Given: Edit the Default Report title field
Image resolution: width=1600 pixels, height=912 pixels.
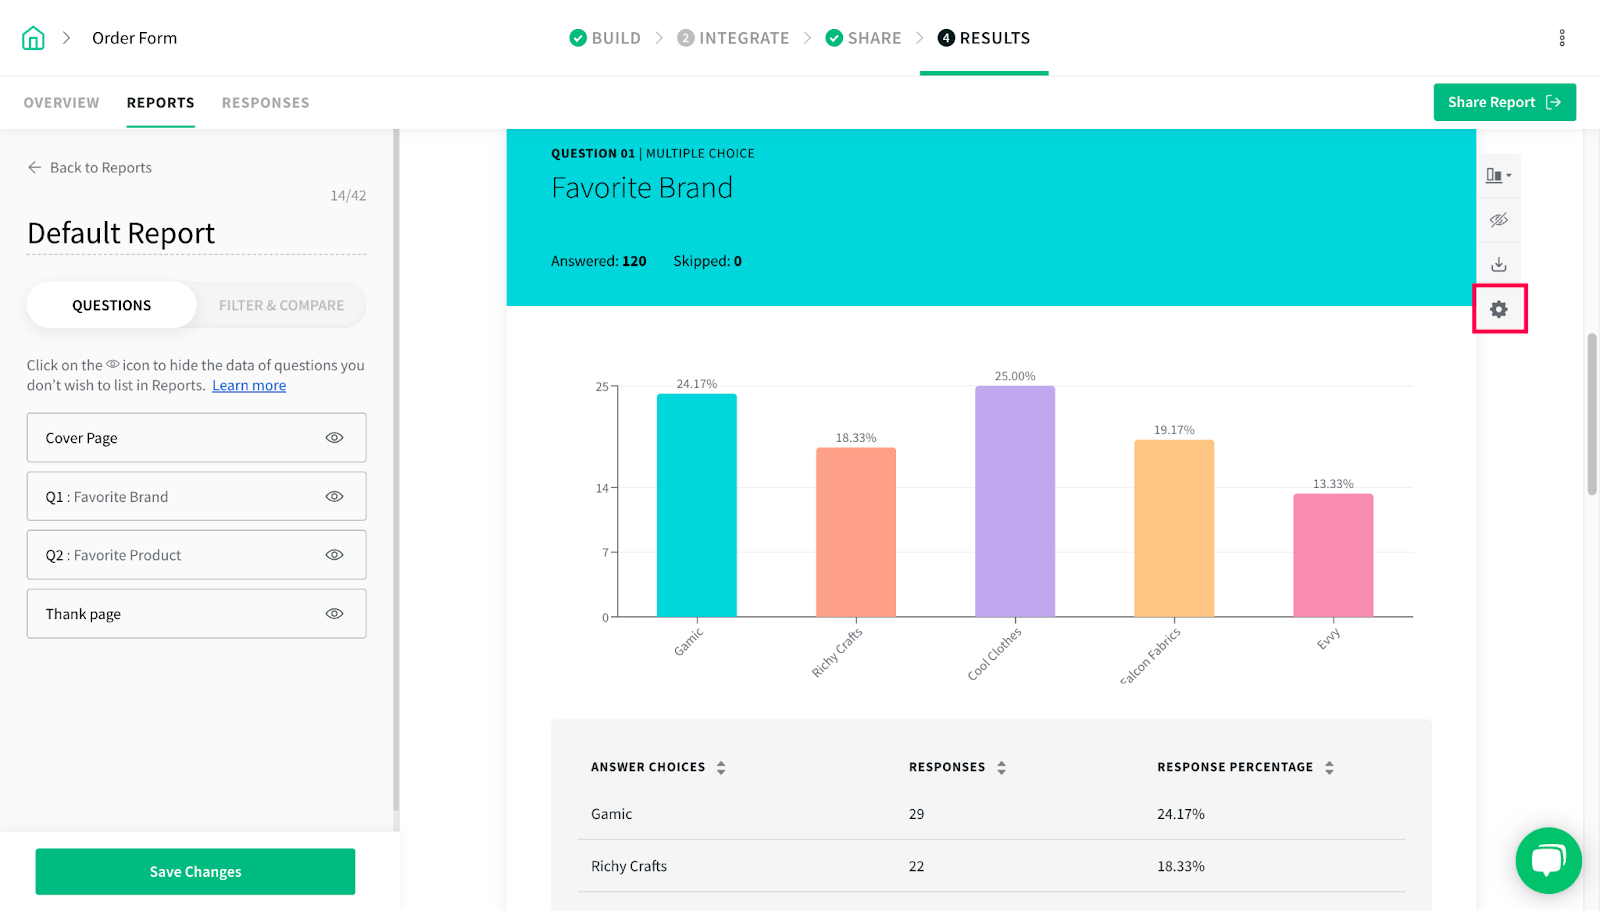Looking at the screenshot, I should (x=196, y=233).
